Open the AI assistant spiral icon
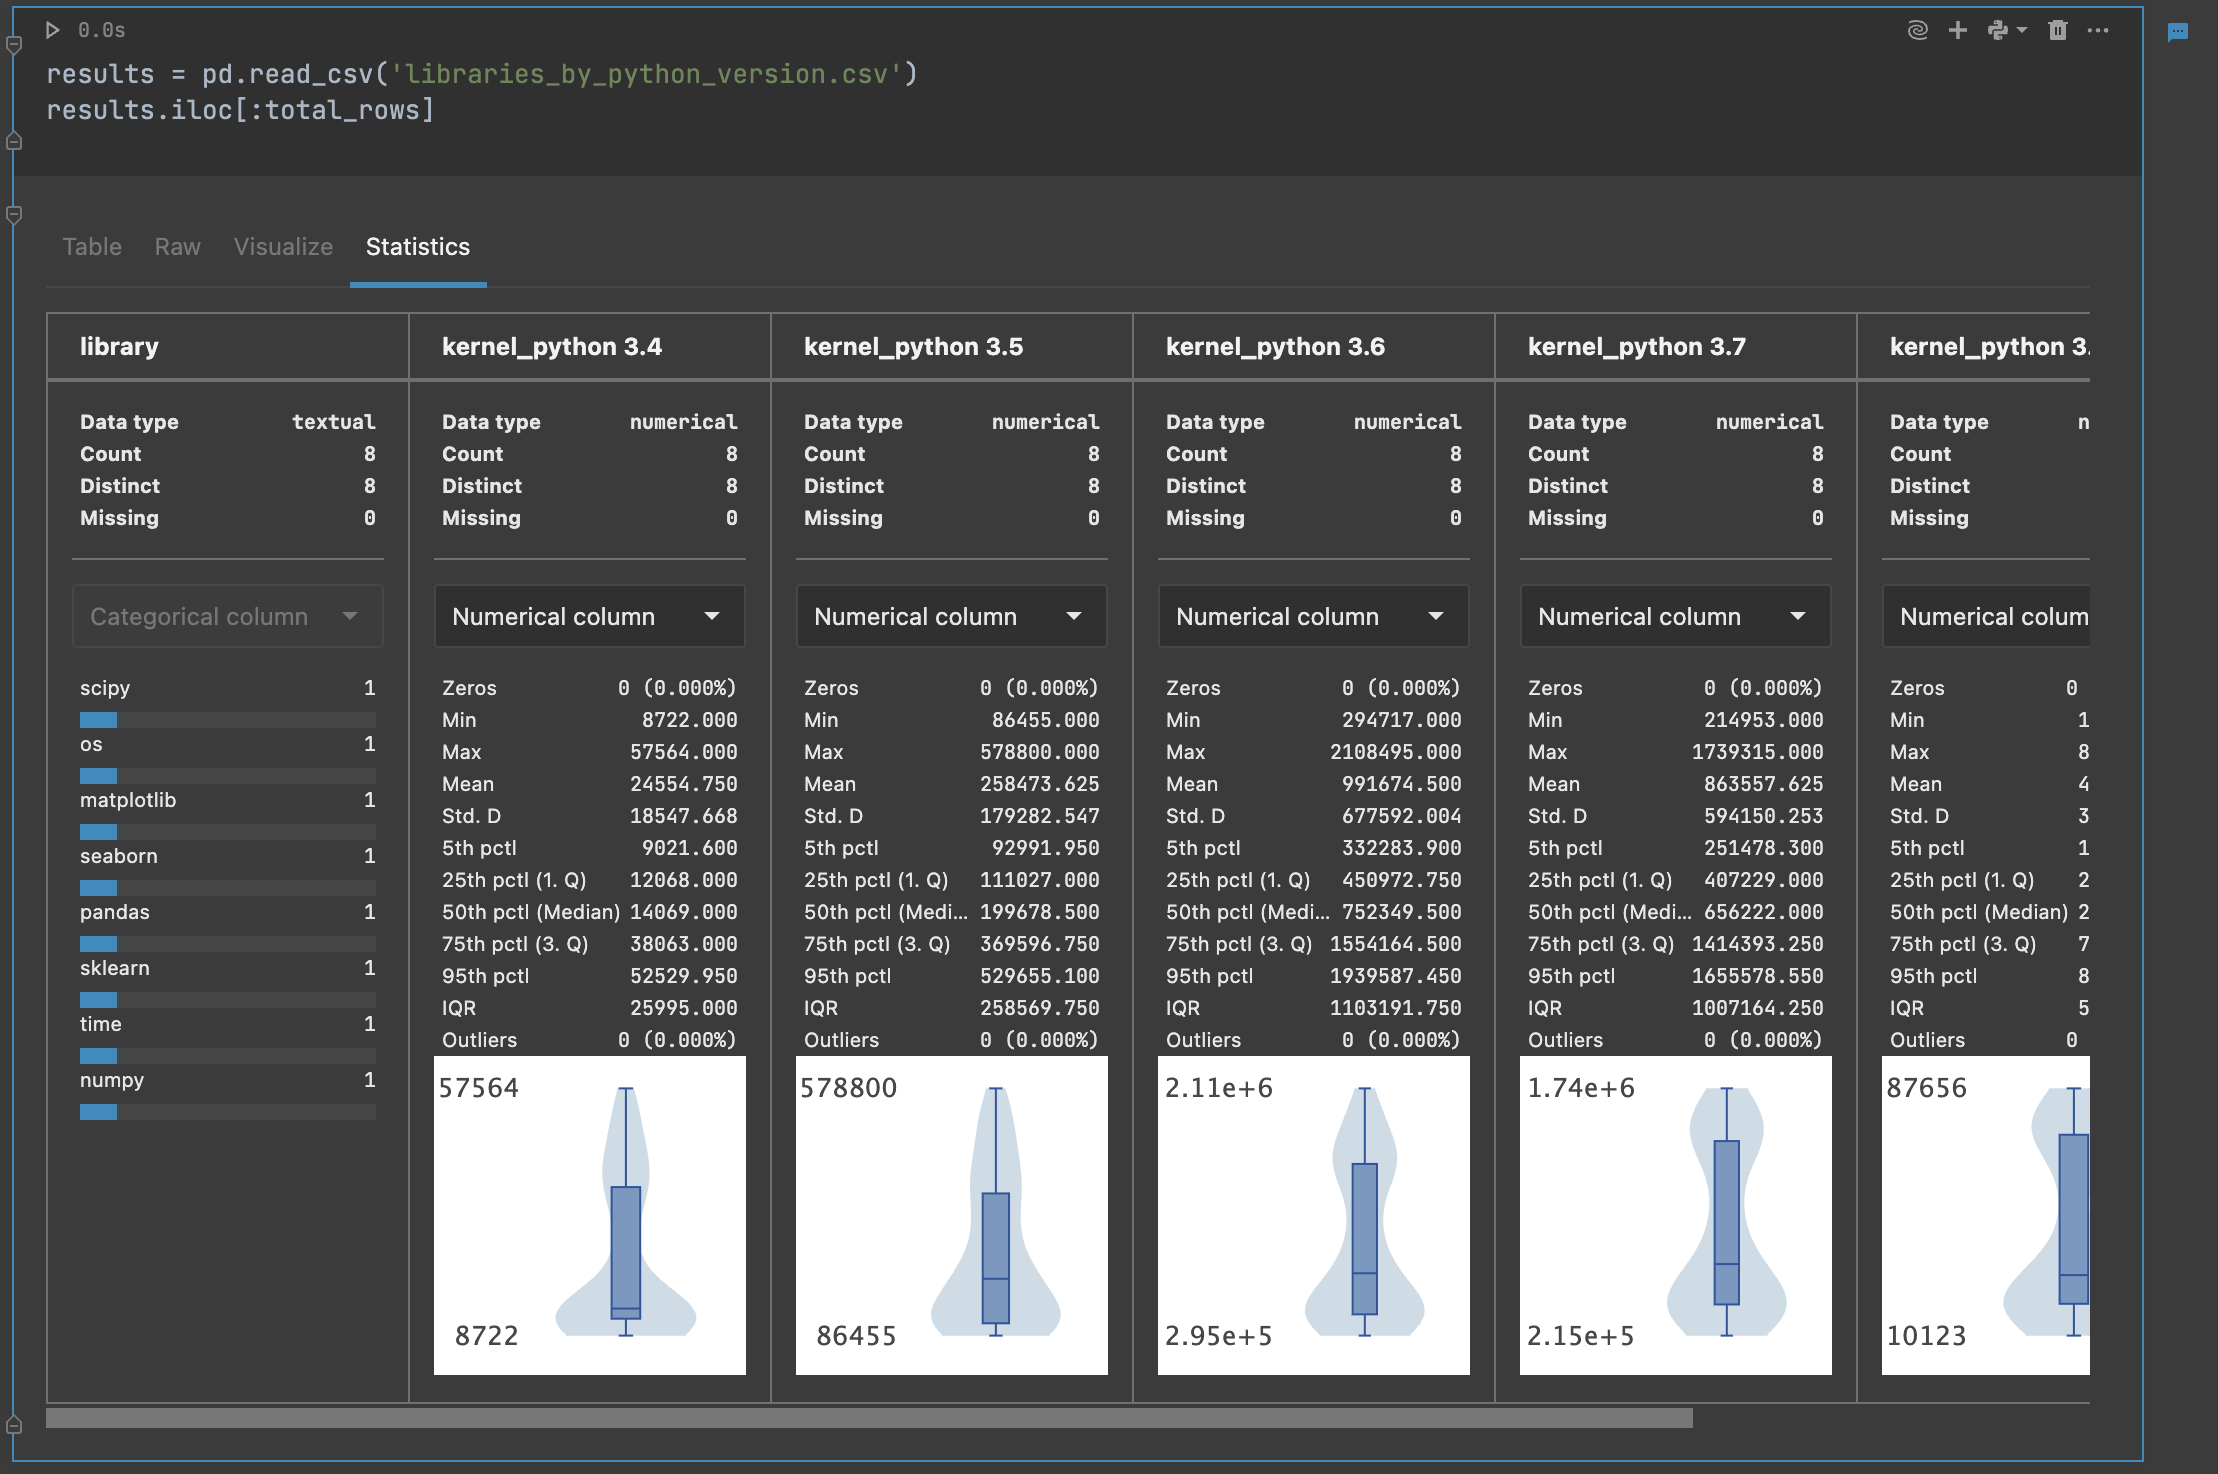The height and width of the screenshot is (1474, 2218). [1917, 31]
